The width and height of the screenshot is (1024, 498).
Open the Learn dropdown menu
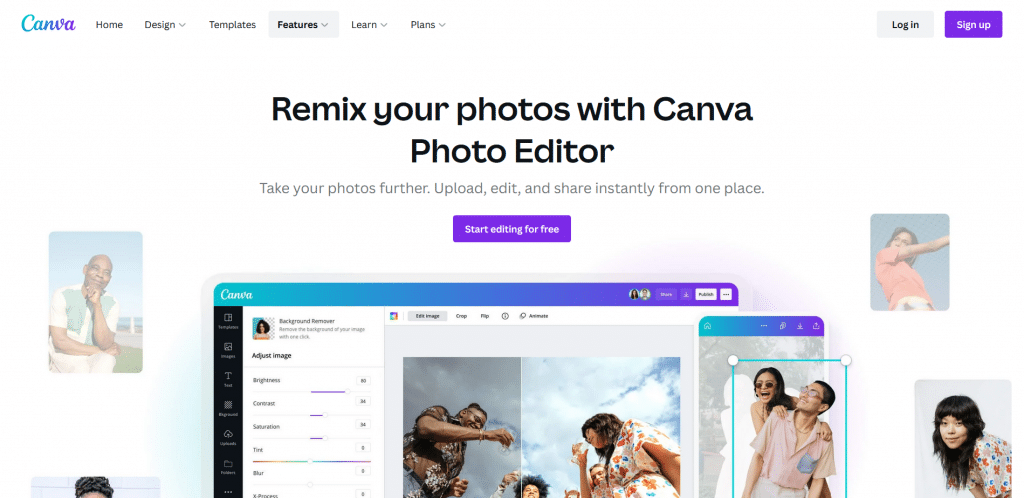click(369, 25)
